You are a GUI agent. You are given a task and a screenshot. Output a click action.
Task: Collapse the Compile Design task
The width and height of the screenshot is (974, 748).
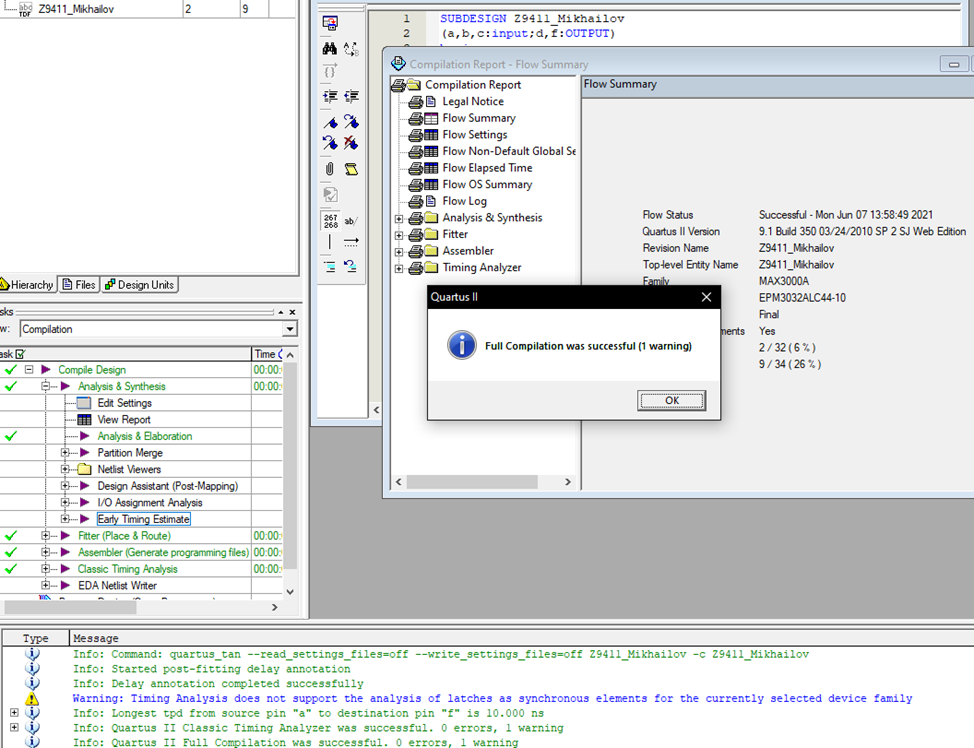click(x=29, y=369)
